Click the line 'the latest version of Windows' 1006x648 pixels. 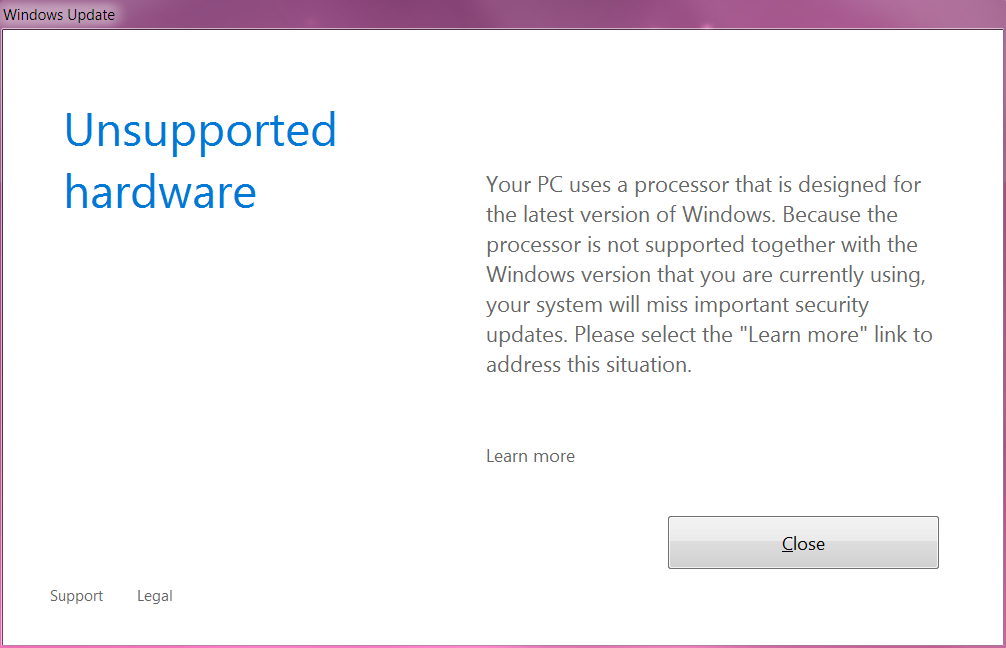point(692,214)
